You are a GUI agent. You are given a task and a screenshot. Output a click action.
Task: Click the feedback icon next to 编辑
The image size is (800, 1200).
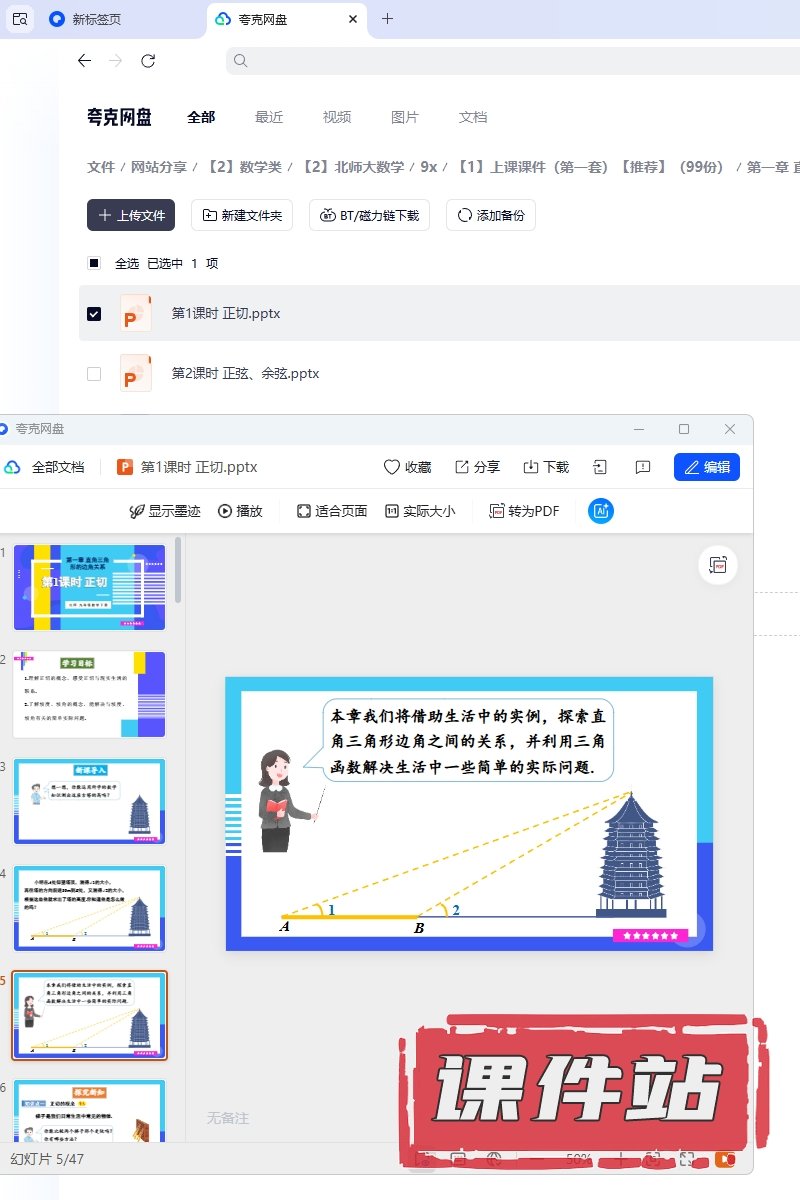click(643, 467)
